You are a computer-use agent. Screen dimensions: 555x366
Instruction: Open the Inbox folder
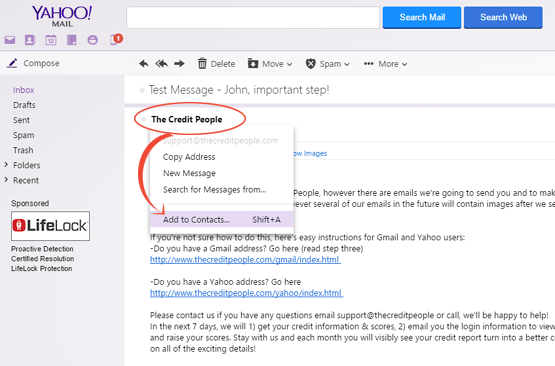click(x=24, y=90)
